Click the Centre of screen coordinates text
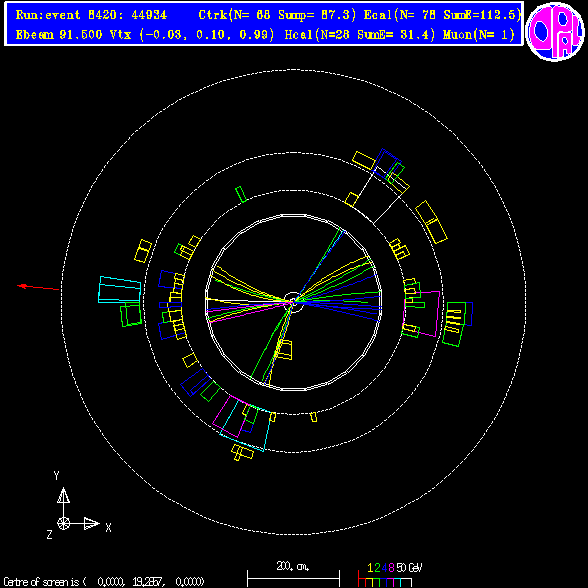 104,582
